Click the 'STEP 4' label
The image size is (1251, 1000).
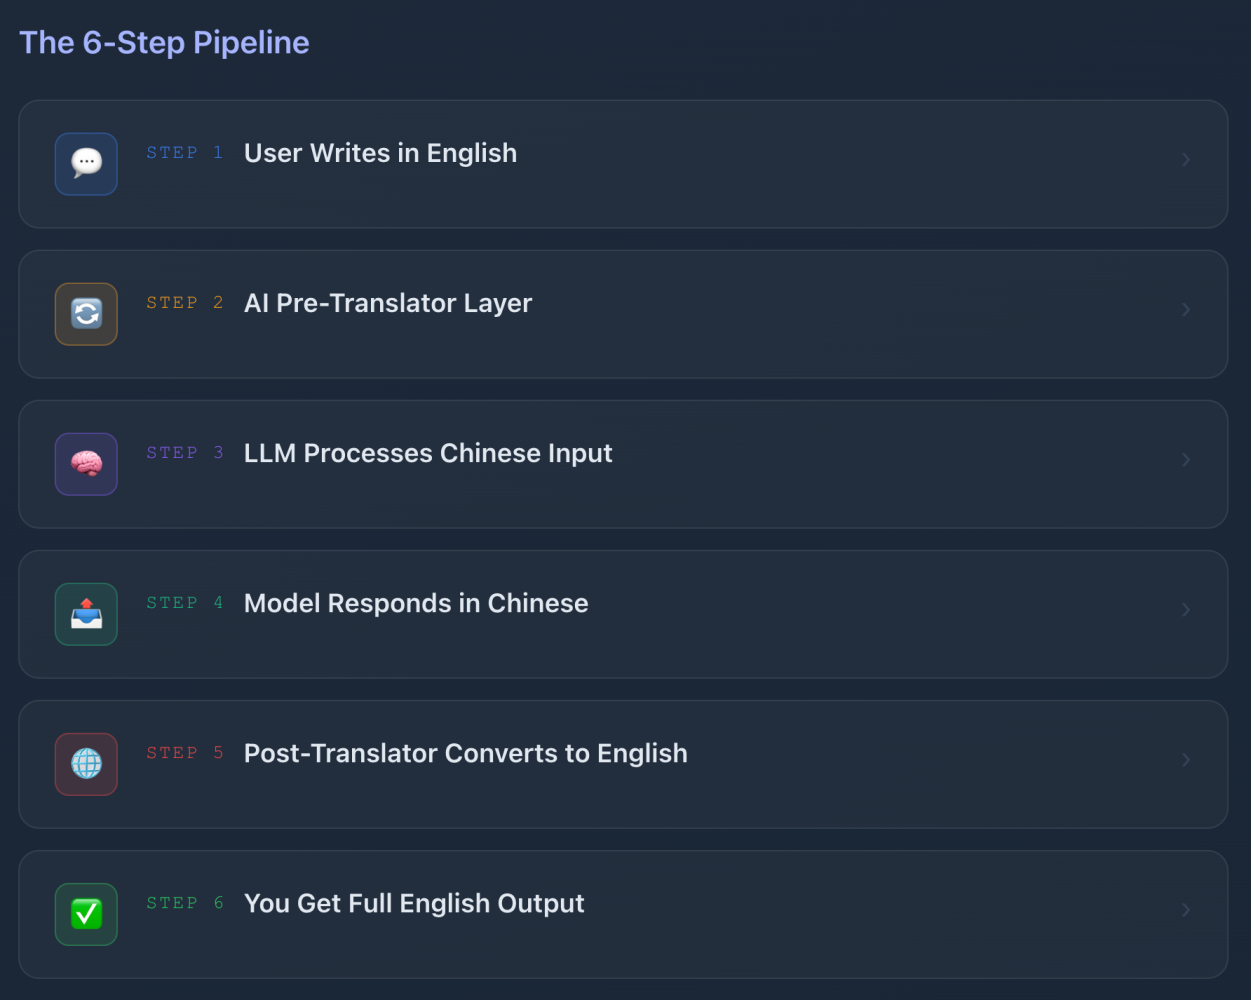tap(185, 603)
